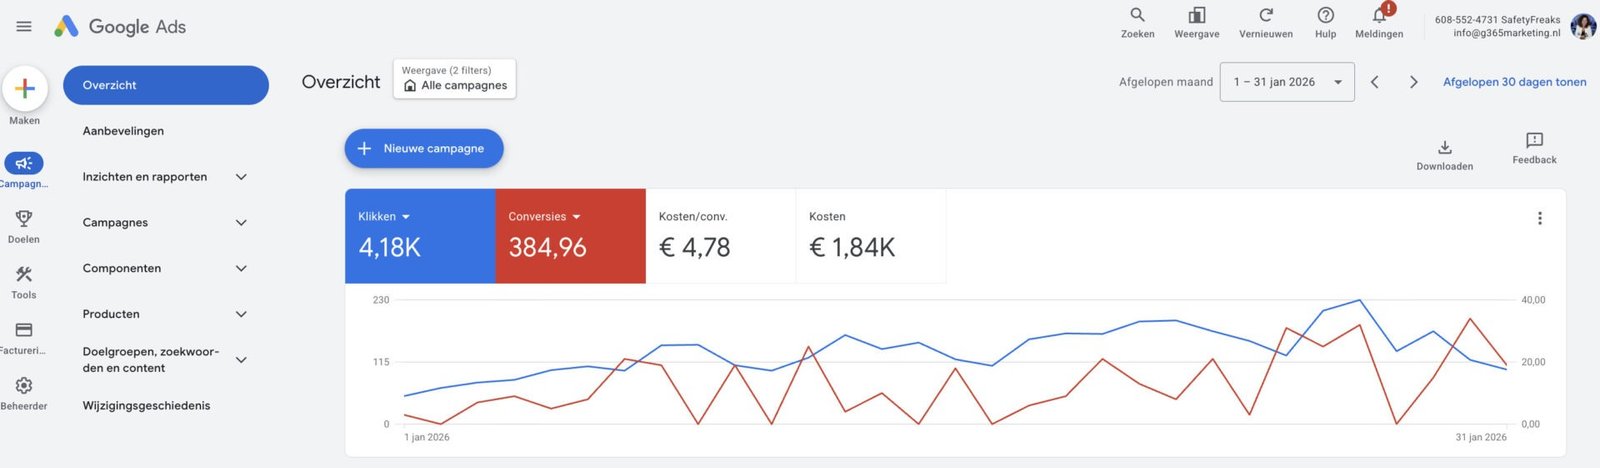Click the Zoeken magnifier icon
The height and width of the screenshot is (468, 1600).
click(x=1137, y=15)
